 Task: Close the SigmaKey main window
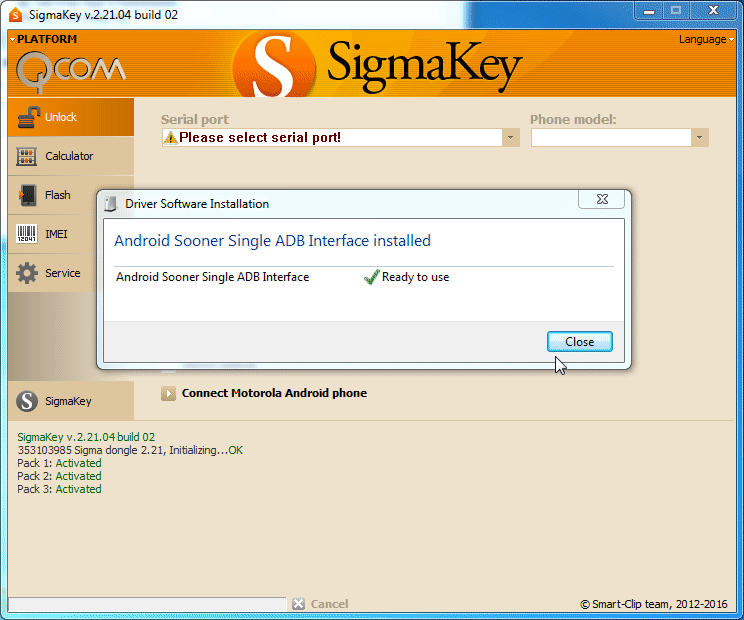pos(713,10)
